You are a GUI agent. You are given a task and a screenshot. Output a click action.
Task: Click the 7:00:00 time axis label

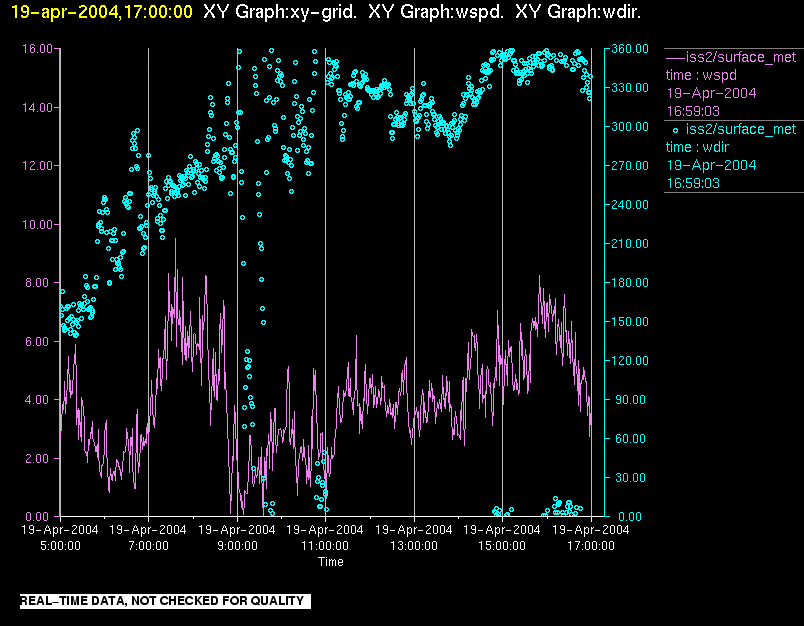[148, 546]
